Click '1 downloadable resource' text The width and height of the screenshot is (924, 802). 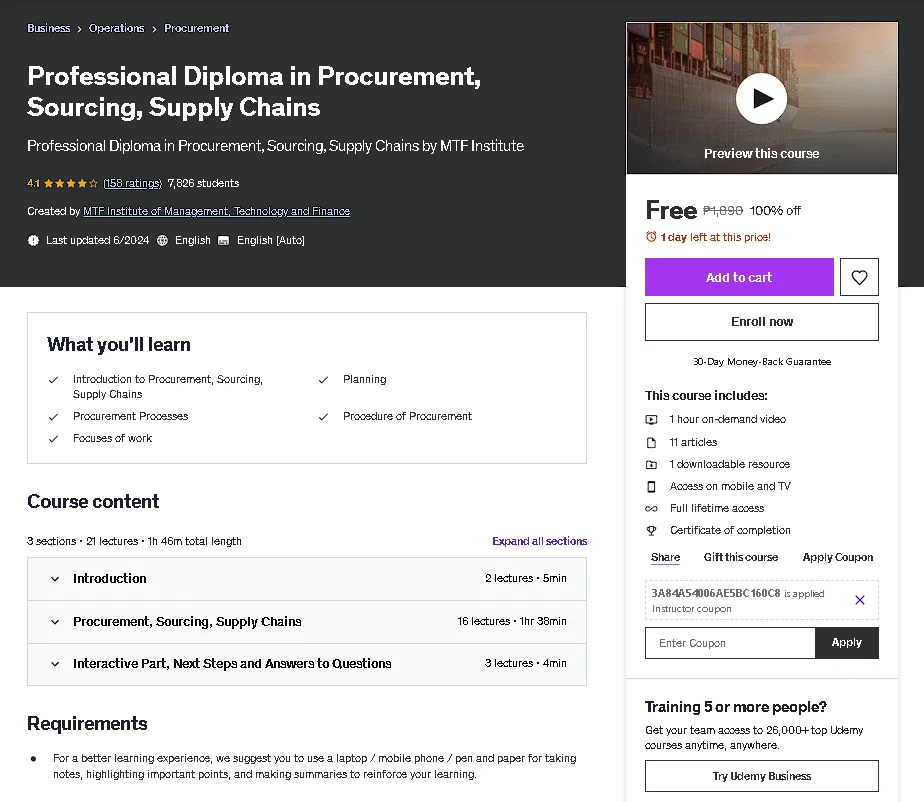(x=730, y=464)
